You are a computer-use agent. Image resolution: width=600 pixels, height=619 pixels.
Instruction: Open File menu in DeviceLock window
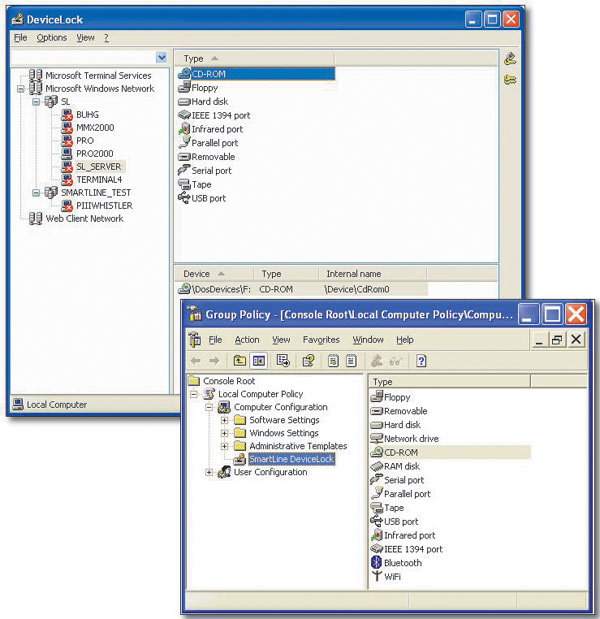(21, 38)
